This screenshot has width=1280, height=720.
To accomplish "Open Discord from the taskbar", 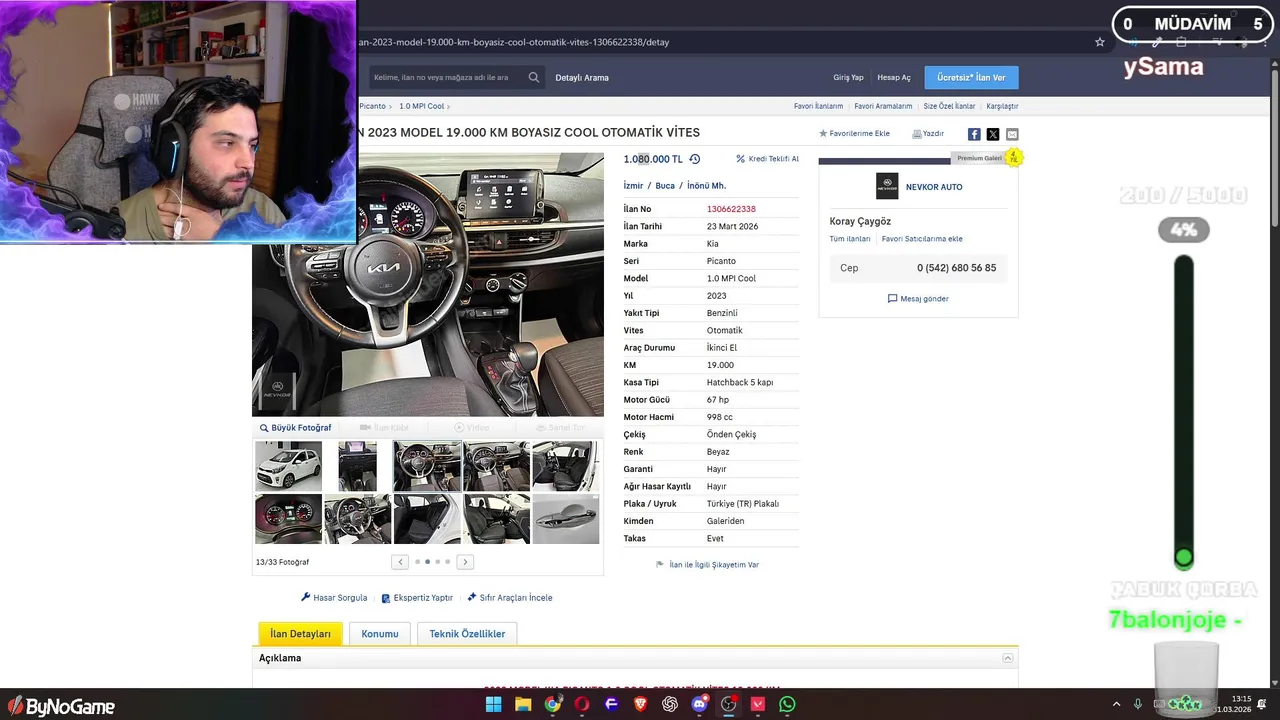I will [699, 704].
